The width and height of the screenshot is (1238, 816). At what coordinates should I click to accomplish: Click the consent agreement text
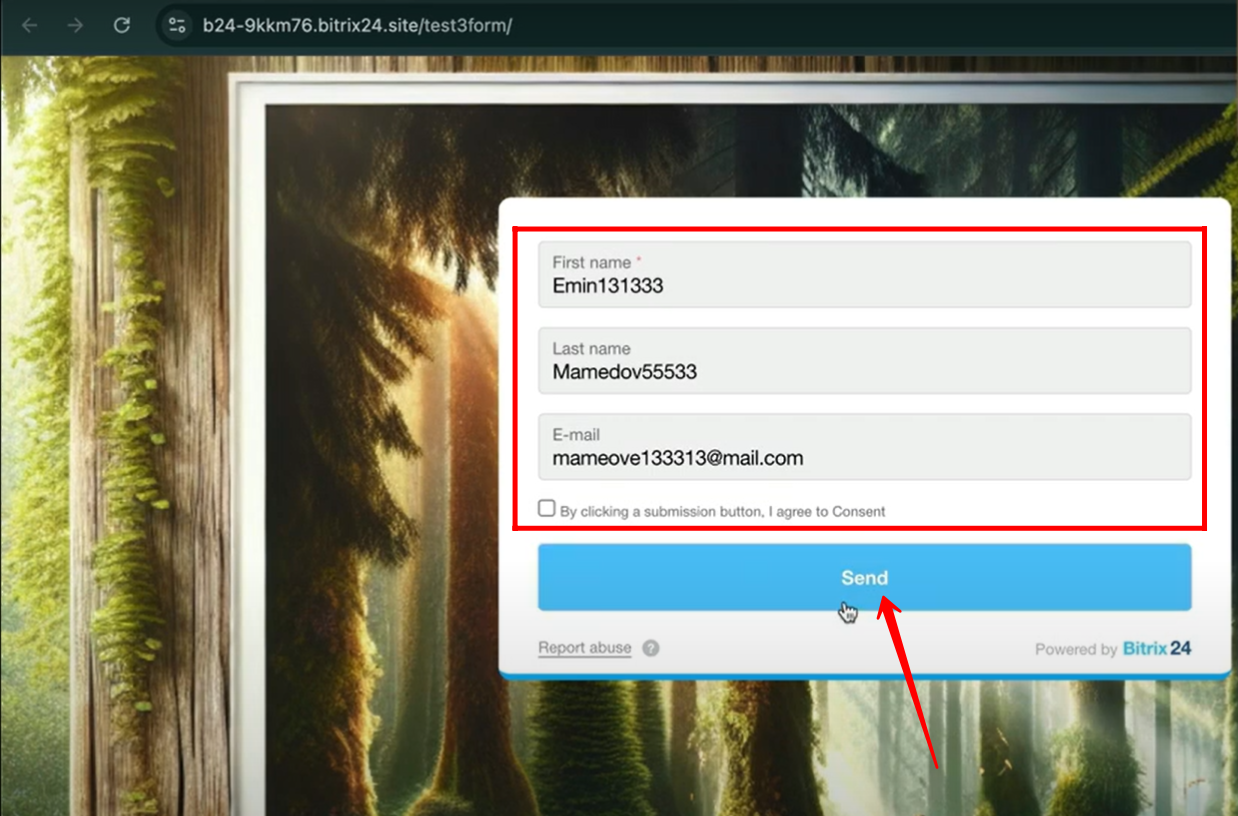click(723, 511)
